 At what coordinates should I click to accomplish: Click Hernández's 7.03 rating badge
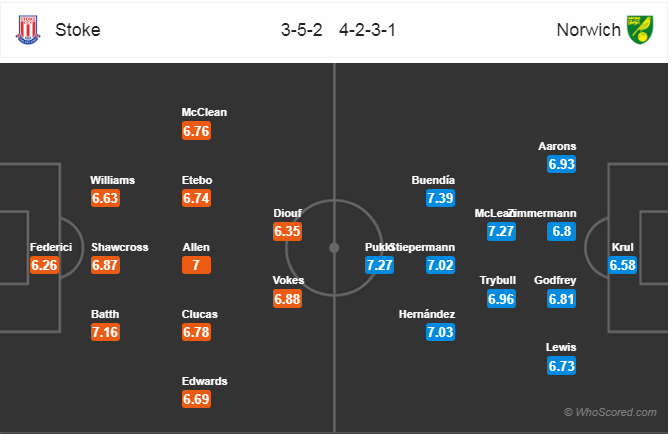440,332
